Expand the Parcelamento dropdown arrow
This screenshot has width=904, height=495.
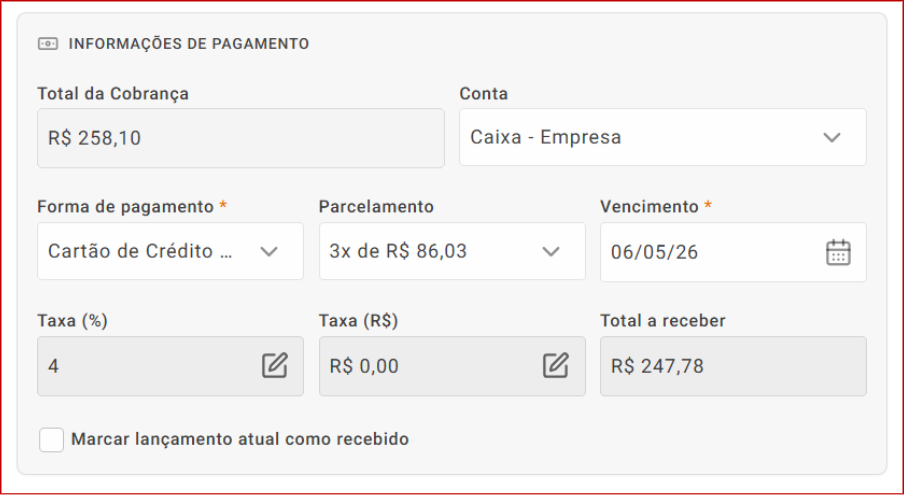(x=551, y=251)
